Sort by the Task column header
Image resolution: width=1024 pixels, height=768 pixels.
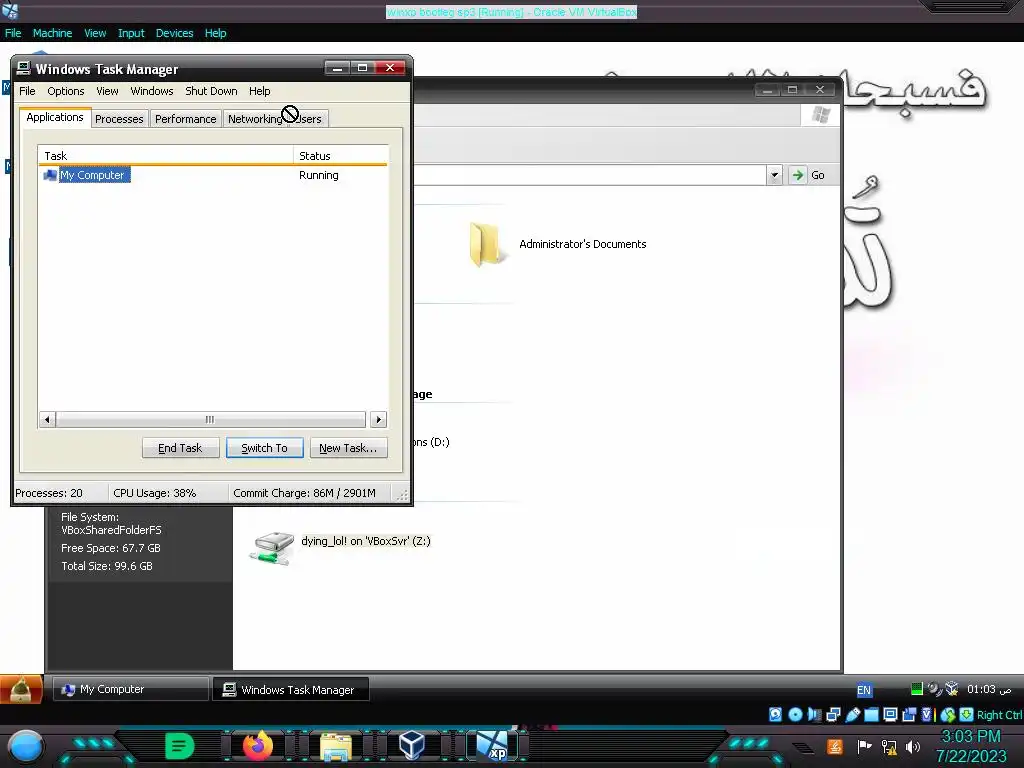(166, 155)
